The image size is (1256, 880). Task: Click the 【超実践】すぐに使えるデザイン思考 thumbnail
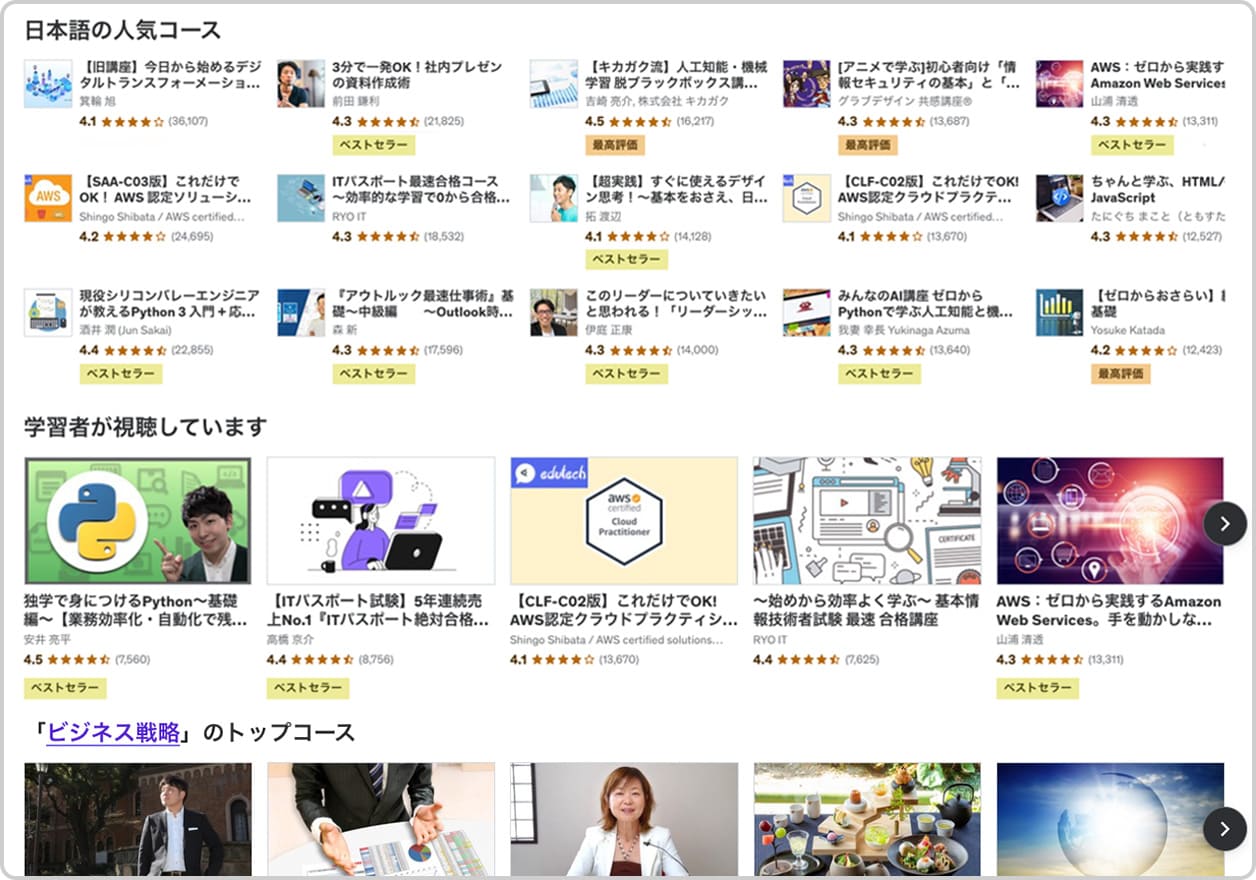point(554,198)
